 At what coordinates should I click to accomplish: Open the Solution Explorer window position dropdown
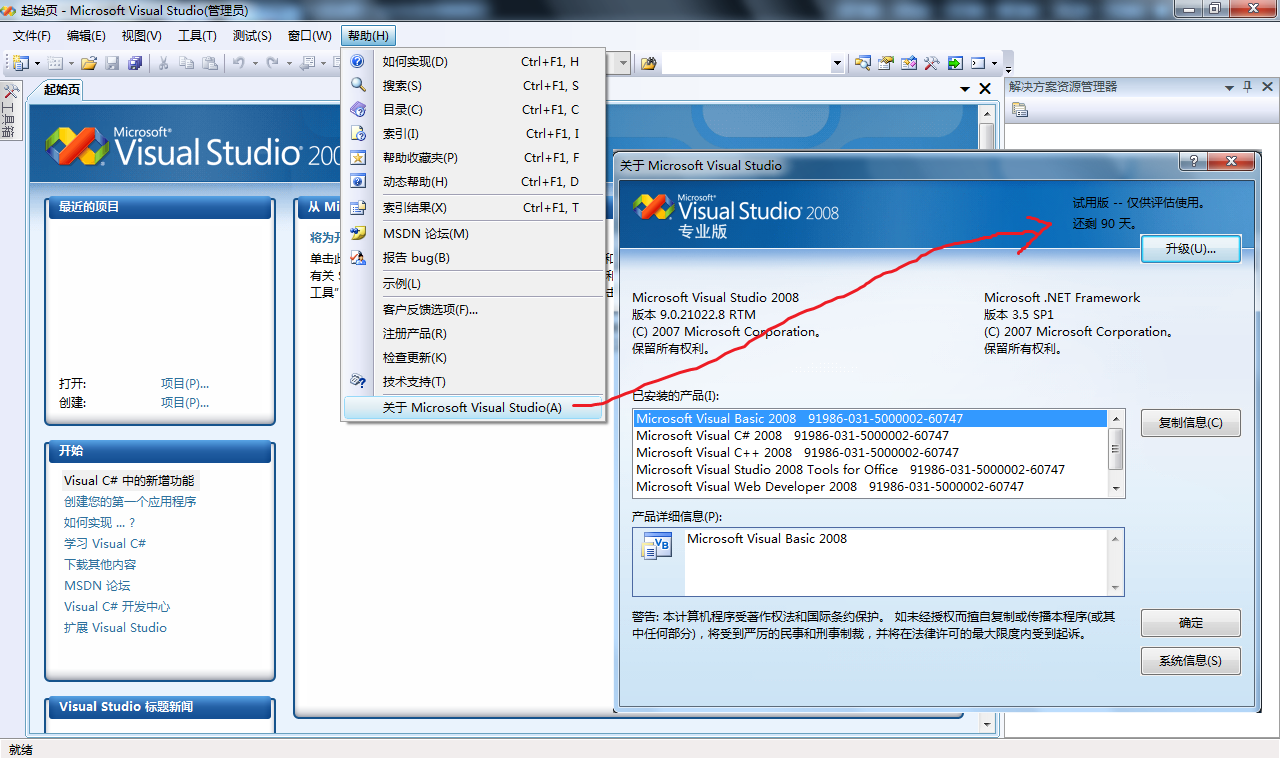tap(1229, 87)
